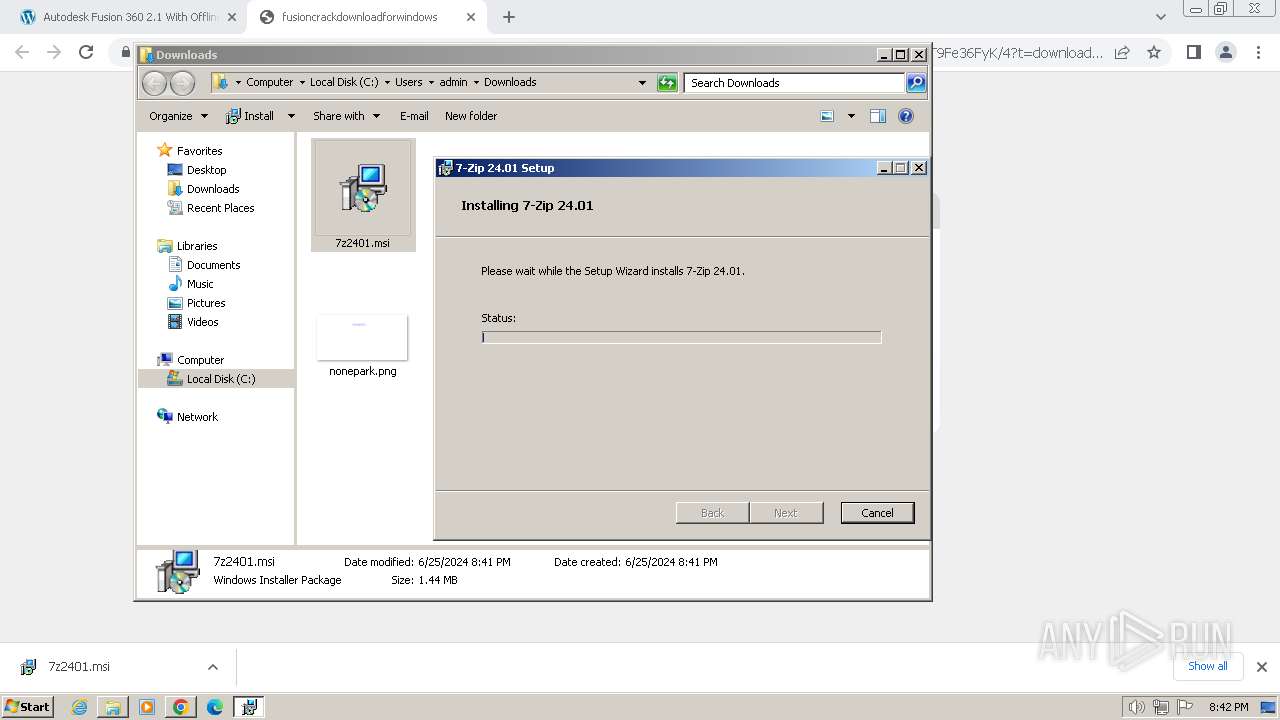
Task: Click the Explorer forward arrow button
Action: (x=182, y=83)
